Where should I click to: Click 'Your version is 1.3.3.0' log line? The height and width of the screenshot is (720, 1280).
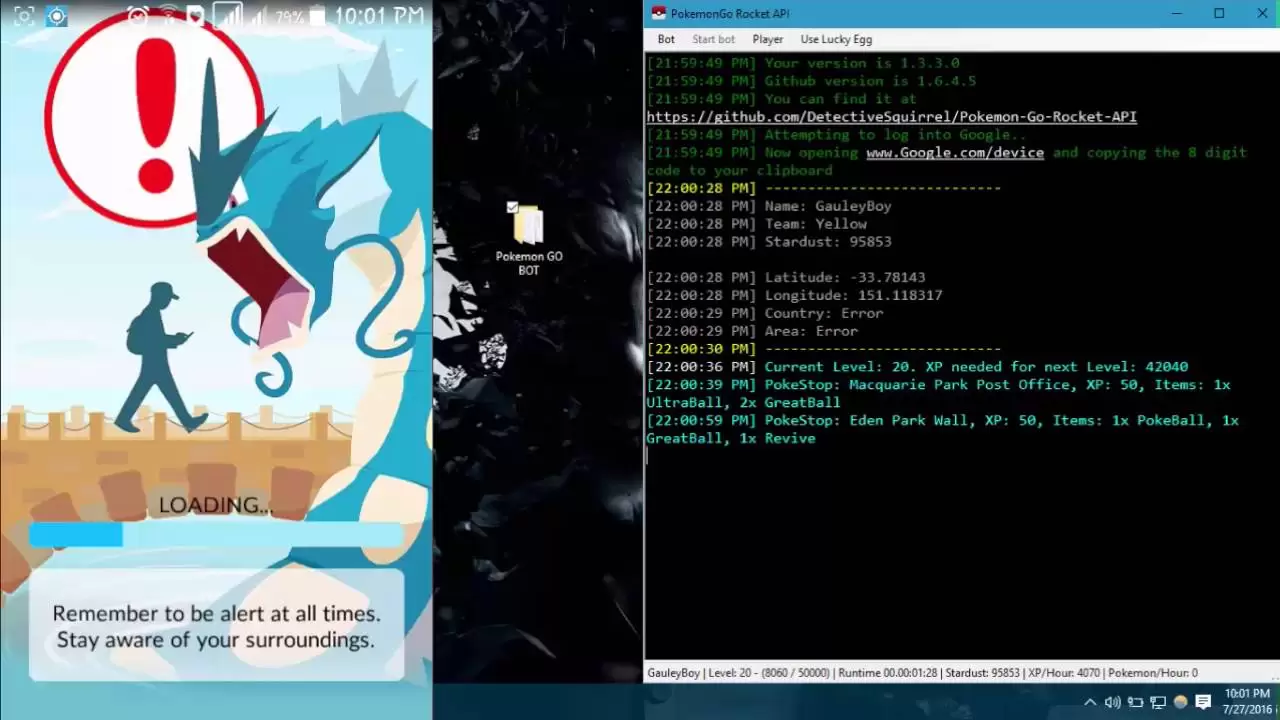803,63
